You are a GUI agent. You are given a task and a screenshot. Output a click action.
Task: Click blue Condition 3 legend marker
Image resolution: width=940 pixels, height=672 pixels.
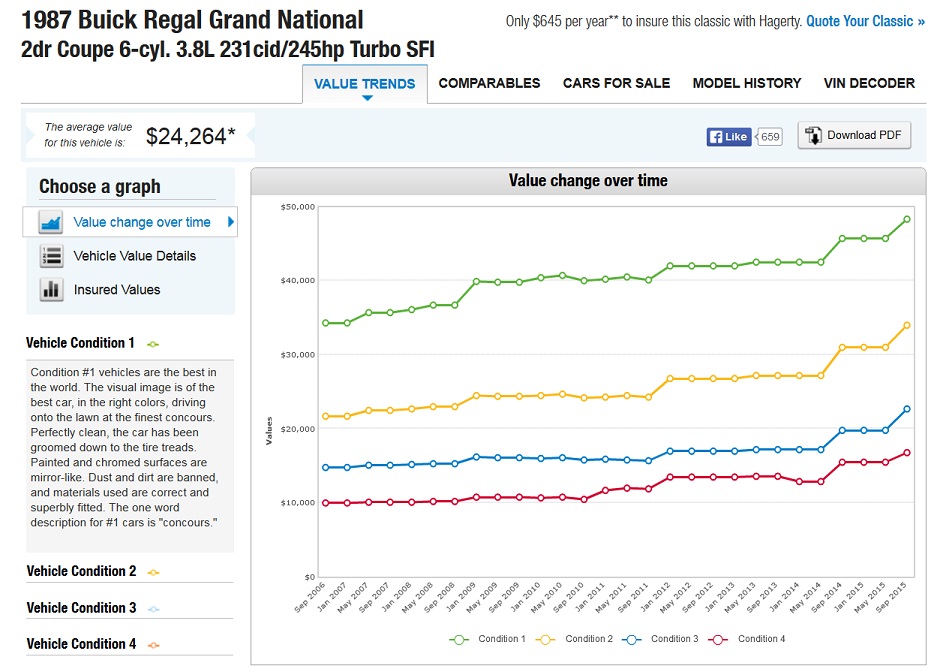(x=632, y=640)
